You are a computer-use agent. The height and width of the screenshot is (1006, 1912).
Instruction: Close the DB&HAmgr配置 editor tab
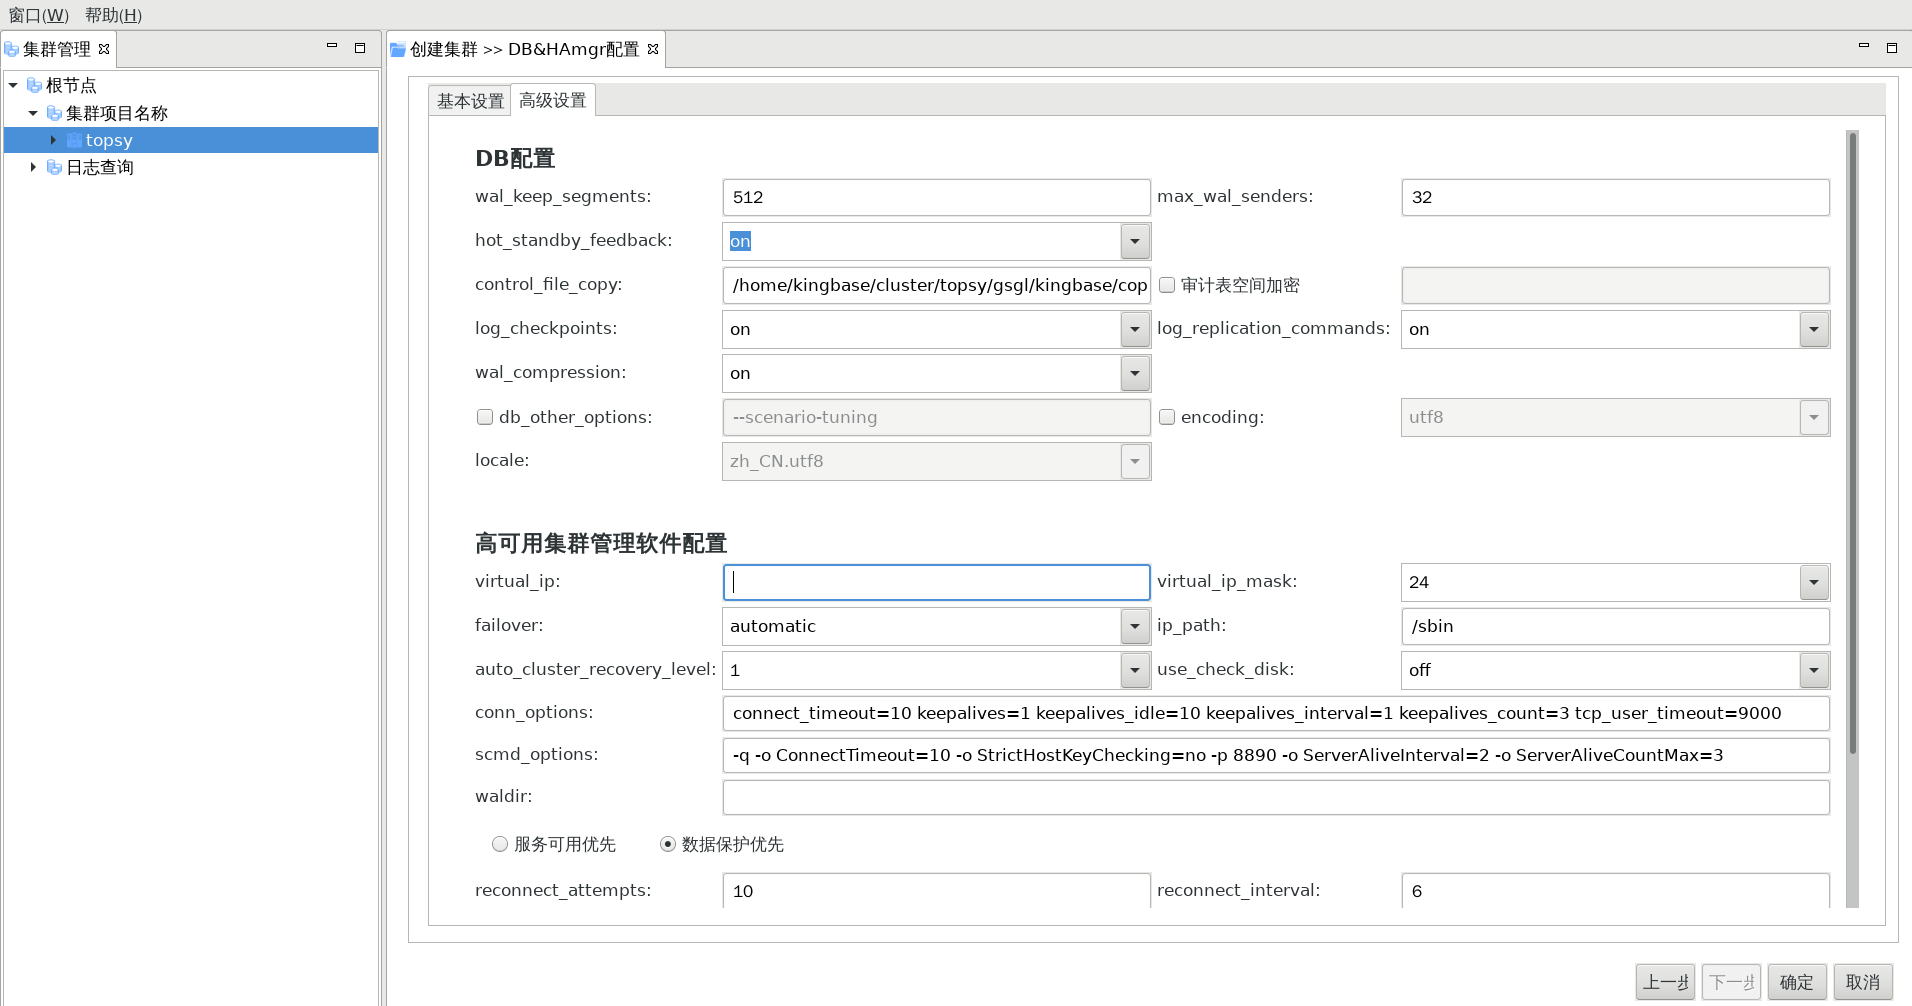[x=653, y=49]
